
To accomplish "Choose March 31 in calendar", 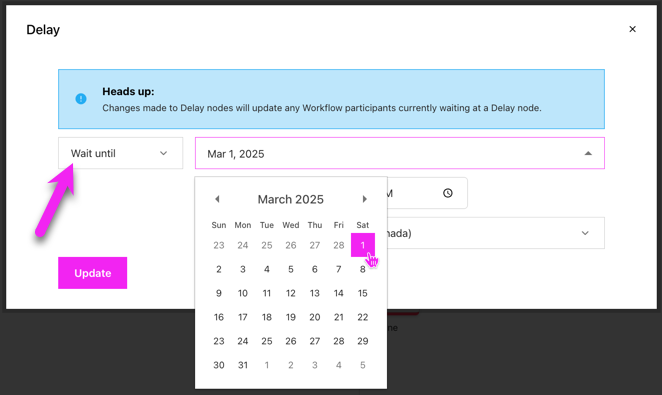I will (243, 365).
